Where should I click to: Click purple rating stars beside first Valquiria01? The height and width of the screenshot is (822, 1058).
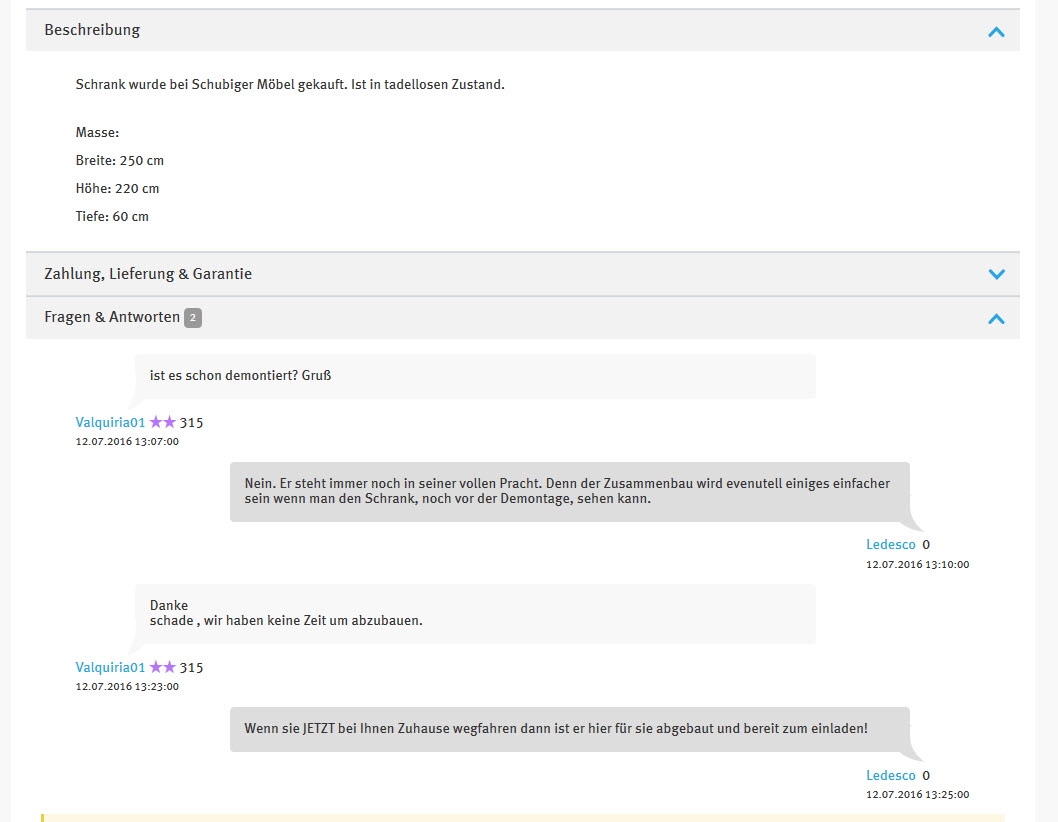pyautogui.click(x=162, y=423)
